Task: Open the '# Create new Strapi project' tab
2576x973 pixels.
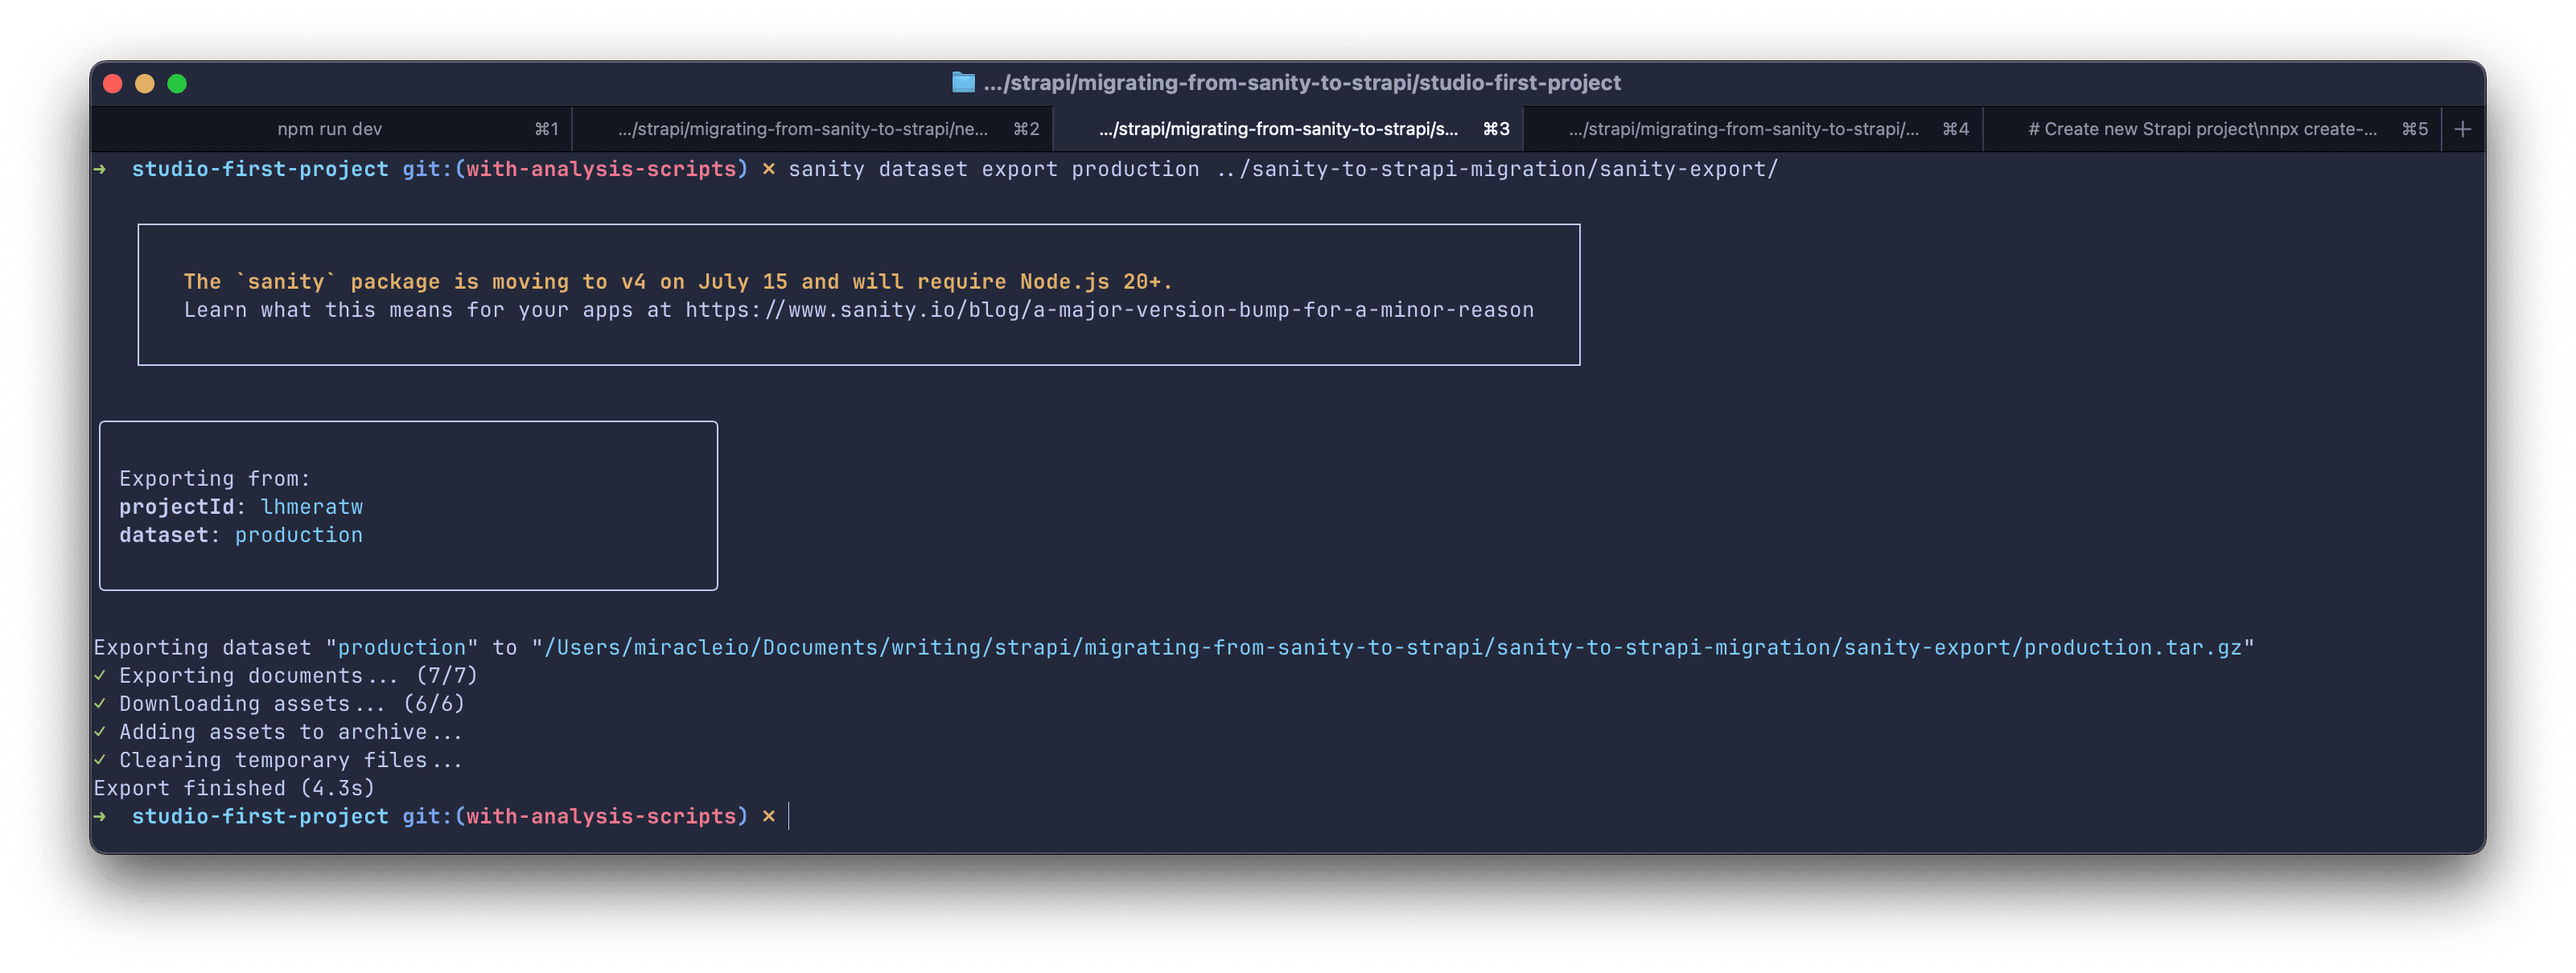Action: 2212,129
